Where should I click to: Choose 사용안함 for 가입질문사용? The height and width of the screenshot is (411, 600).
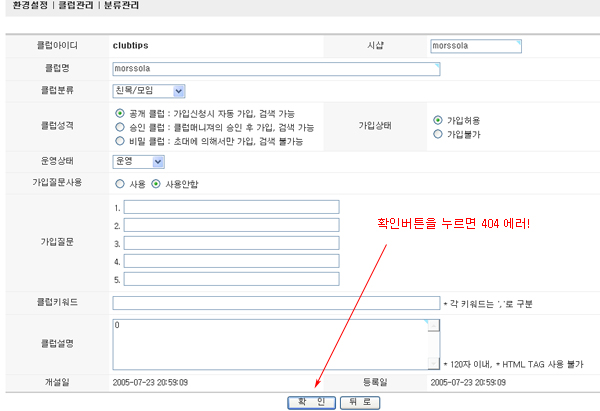[156, 184]
